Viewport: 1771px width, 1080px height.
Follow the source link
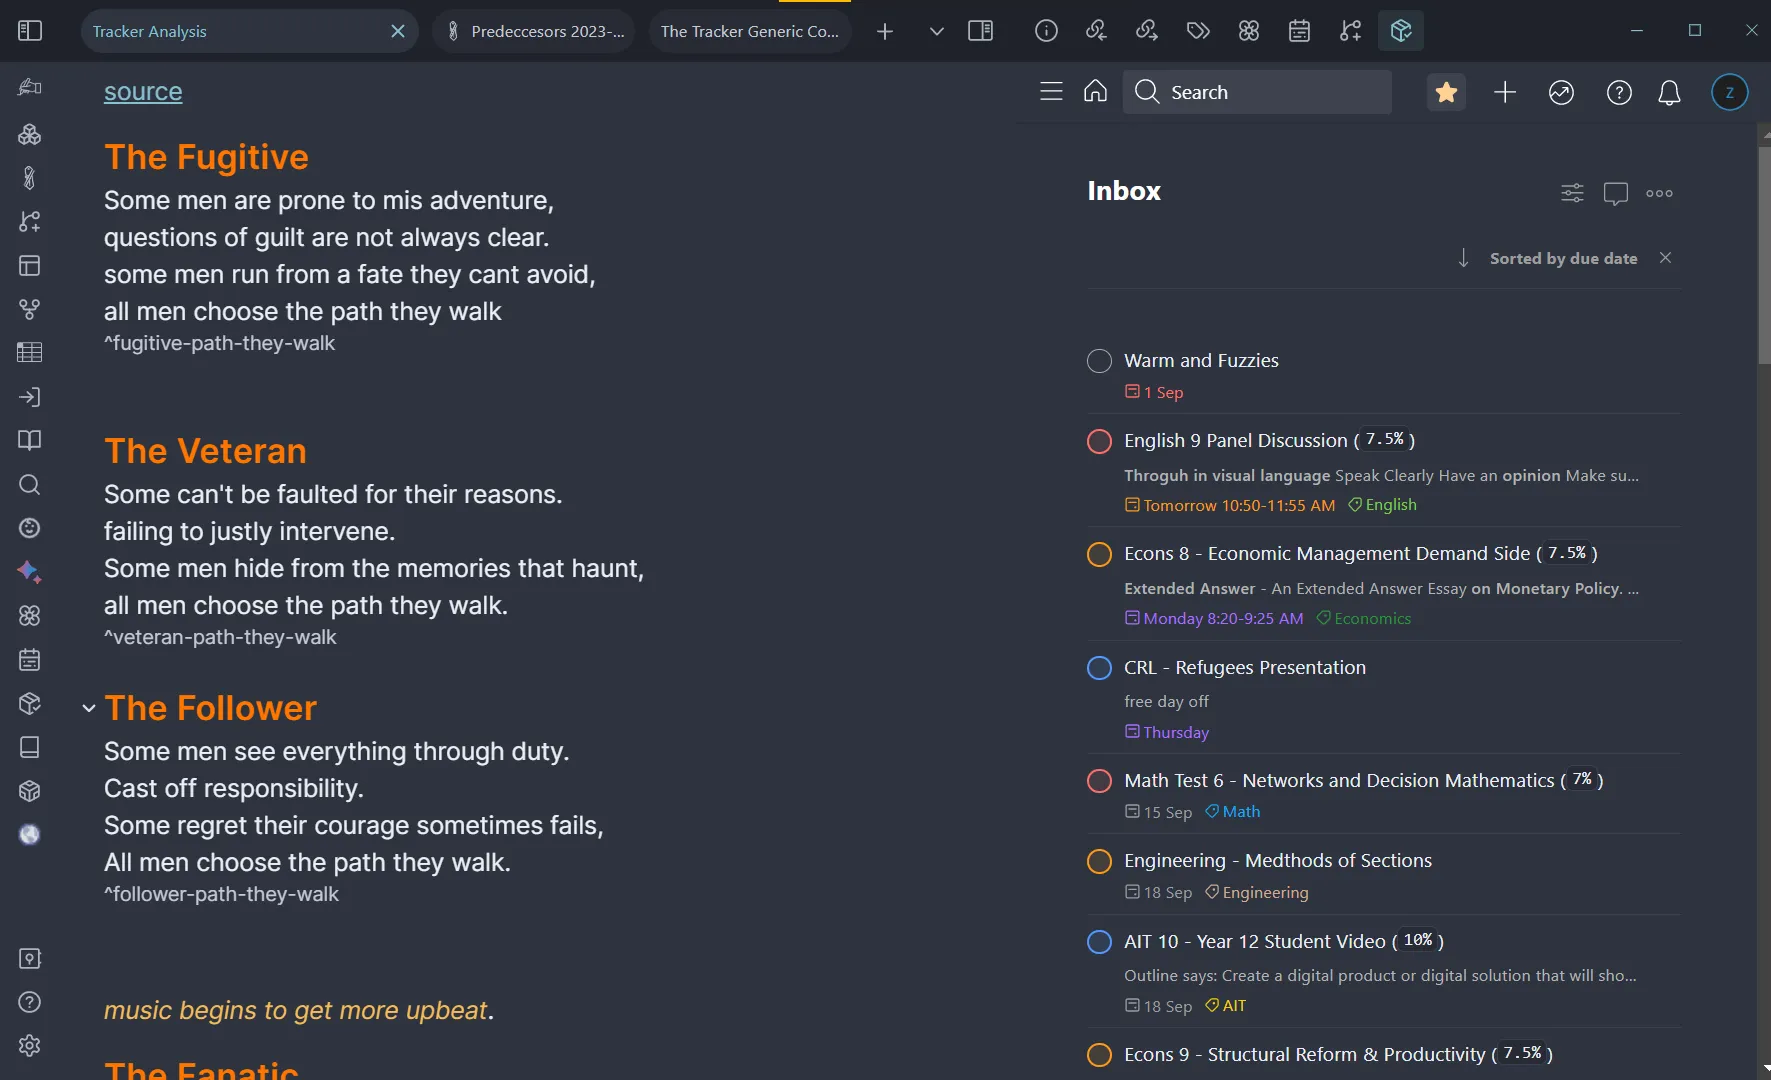[x=143, y=92]
